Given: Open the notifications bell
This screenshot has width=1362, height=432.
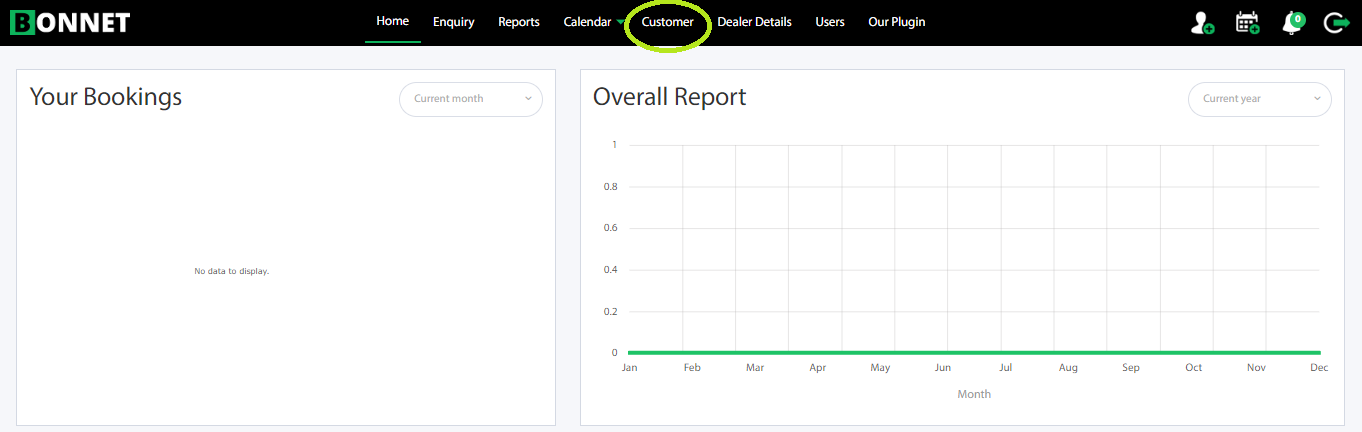Looking at the screenshot, I should (1291, 23).
